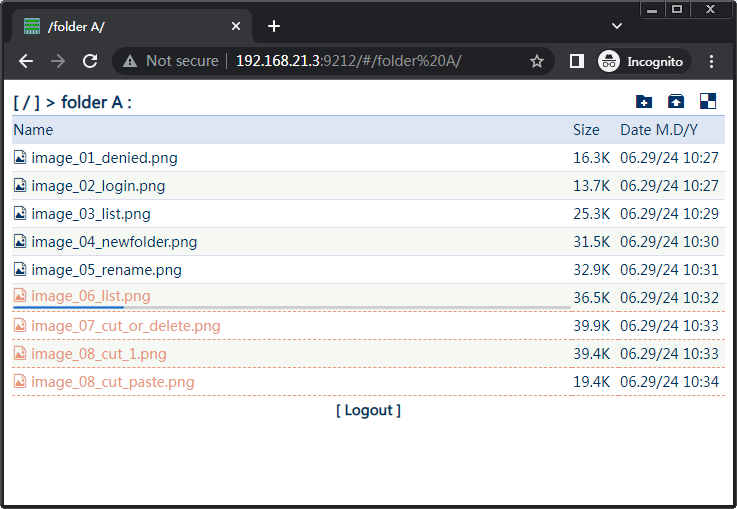Viewport: 737px width, 509px height.
Task: Click the Not secure site info warning
Action: [x=170, y=61]
